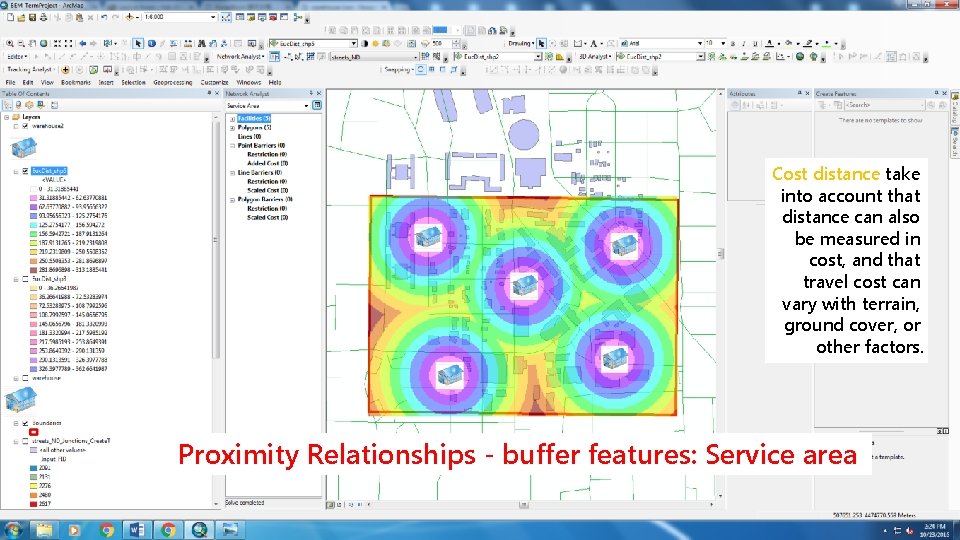960x540 pixels.
Task: Open the font size dropdown
Action: point(723,43)
